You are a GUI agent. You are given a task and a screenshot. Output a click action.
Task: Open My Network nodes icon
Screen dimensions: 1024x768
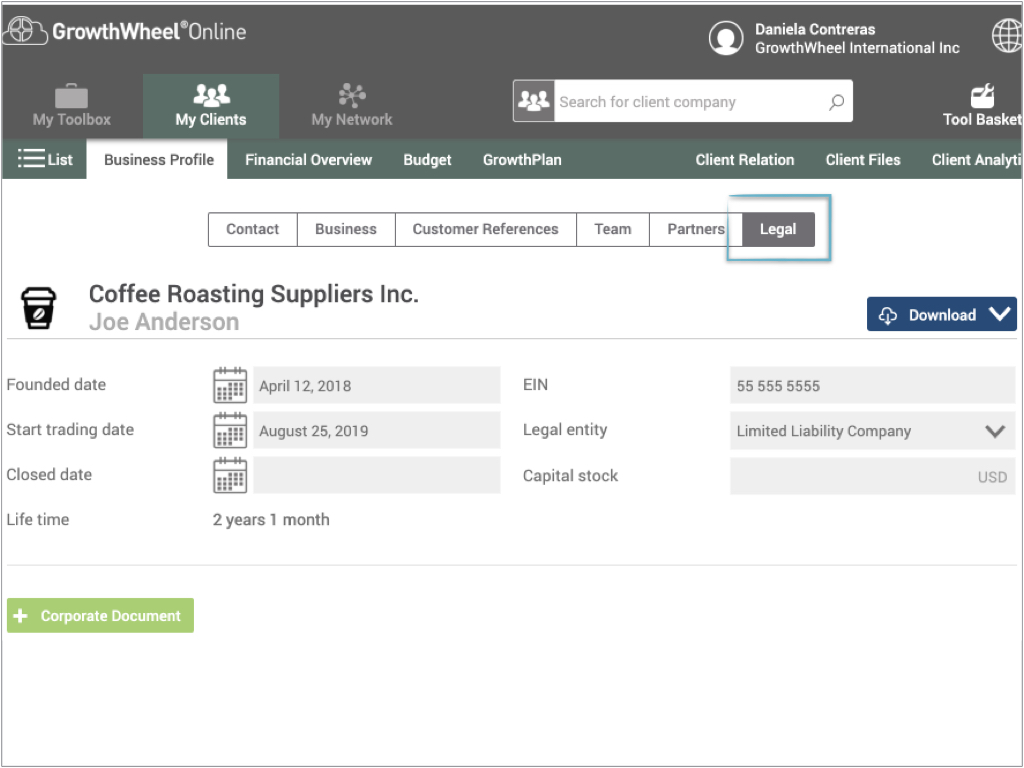352,95
